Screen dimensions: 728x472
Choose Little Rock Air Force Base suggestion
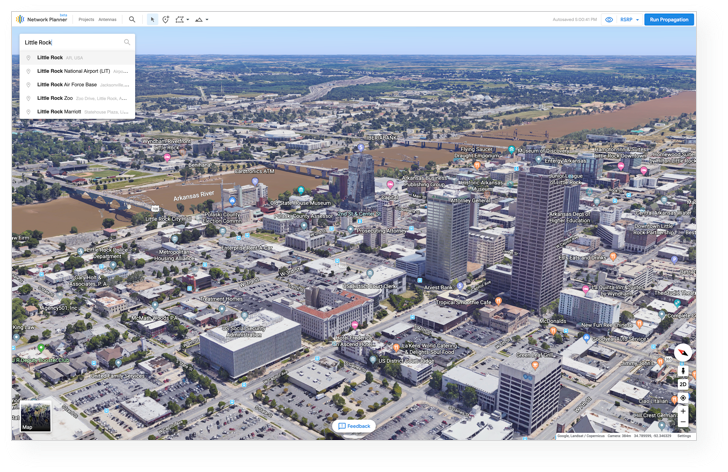click(x=77, y=84)
